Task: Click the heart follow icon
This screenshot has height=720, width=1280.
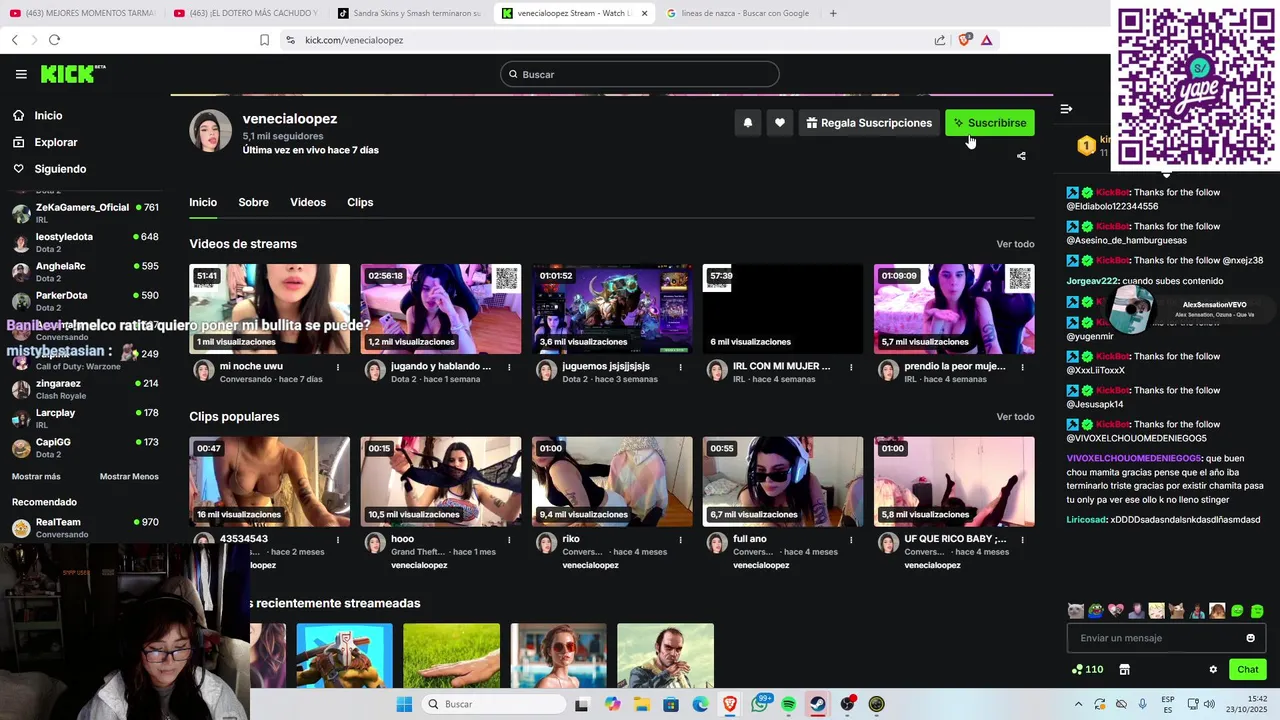Action: [780, 123]
